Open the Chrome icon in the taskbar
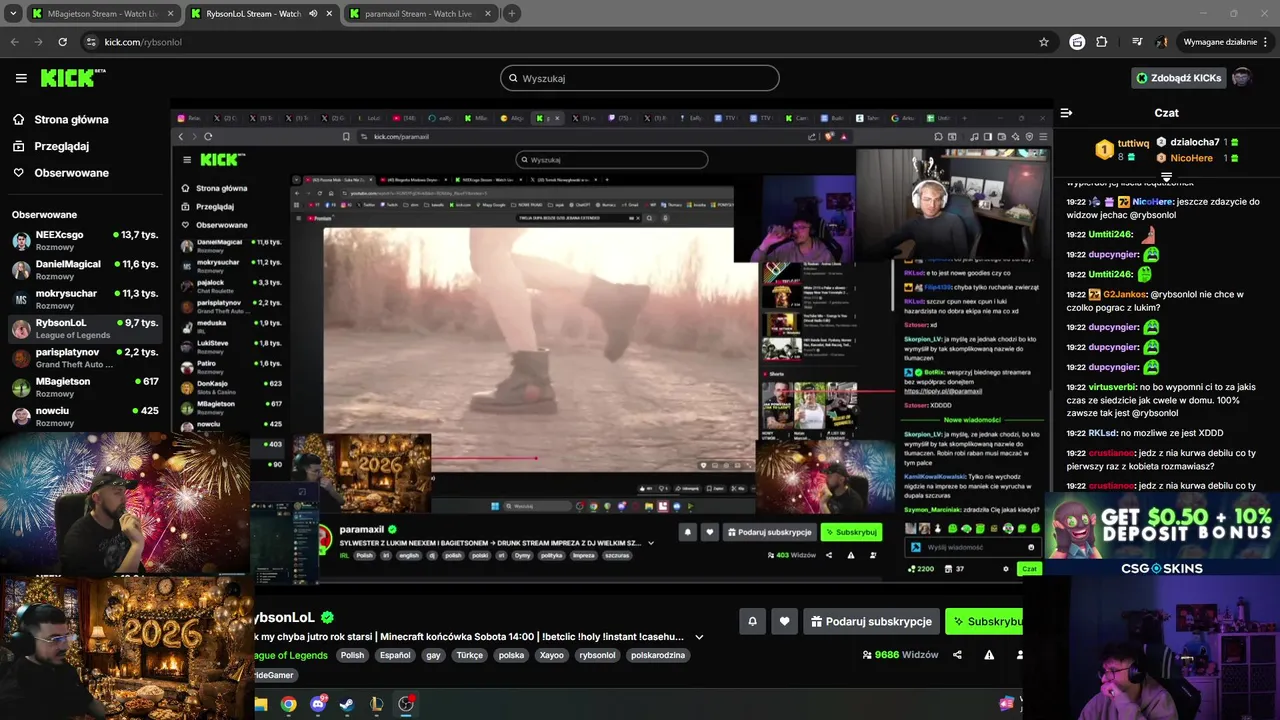Screen dimensions: 1280x720 288,704
